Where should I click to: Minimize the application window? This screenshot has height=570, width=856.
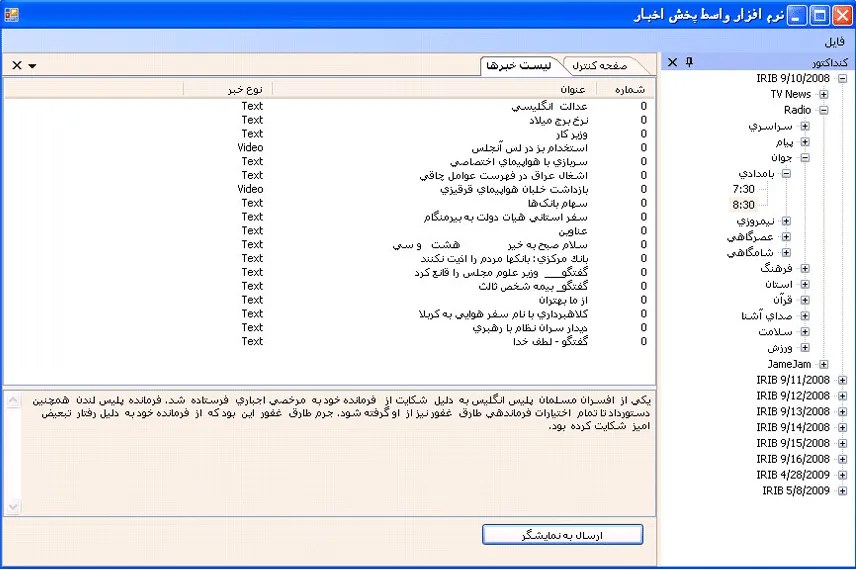(795, 15)
